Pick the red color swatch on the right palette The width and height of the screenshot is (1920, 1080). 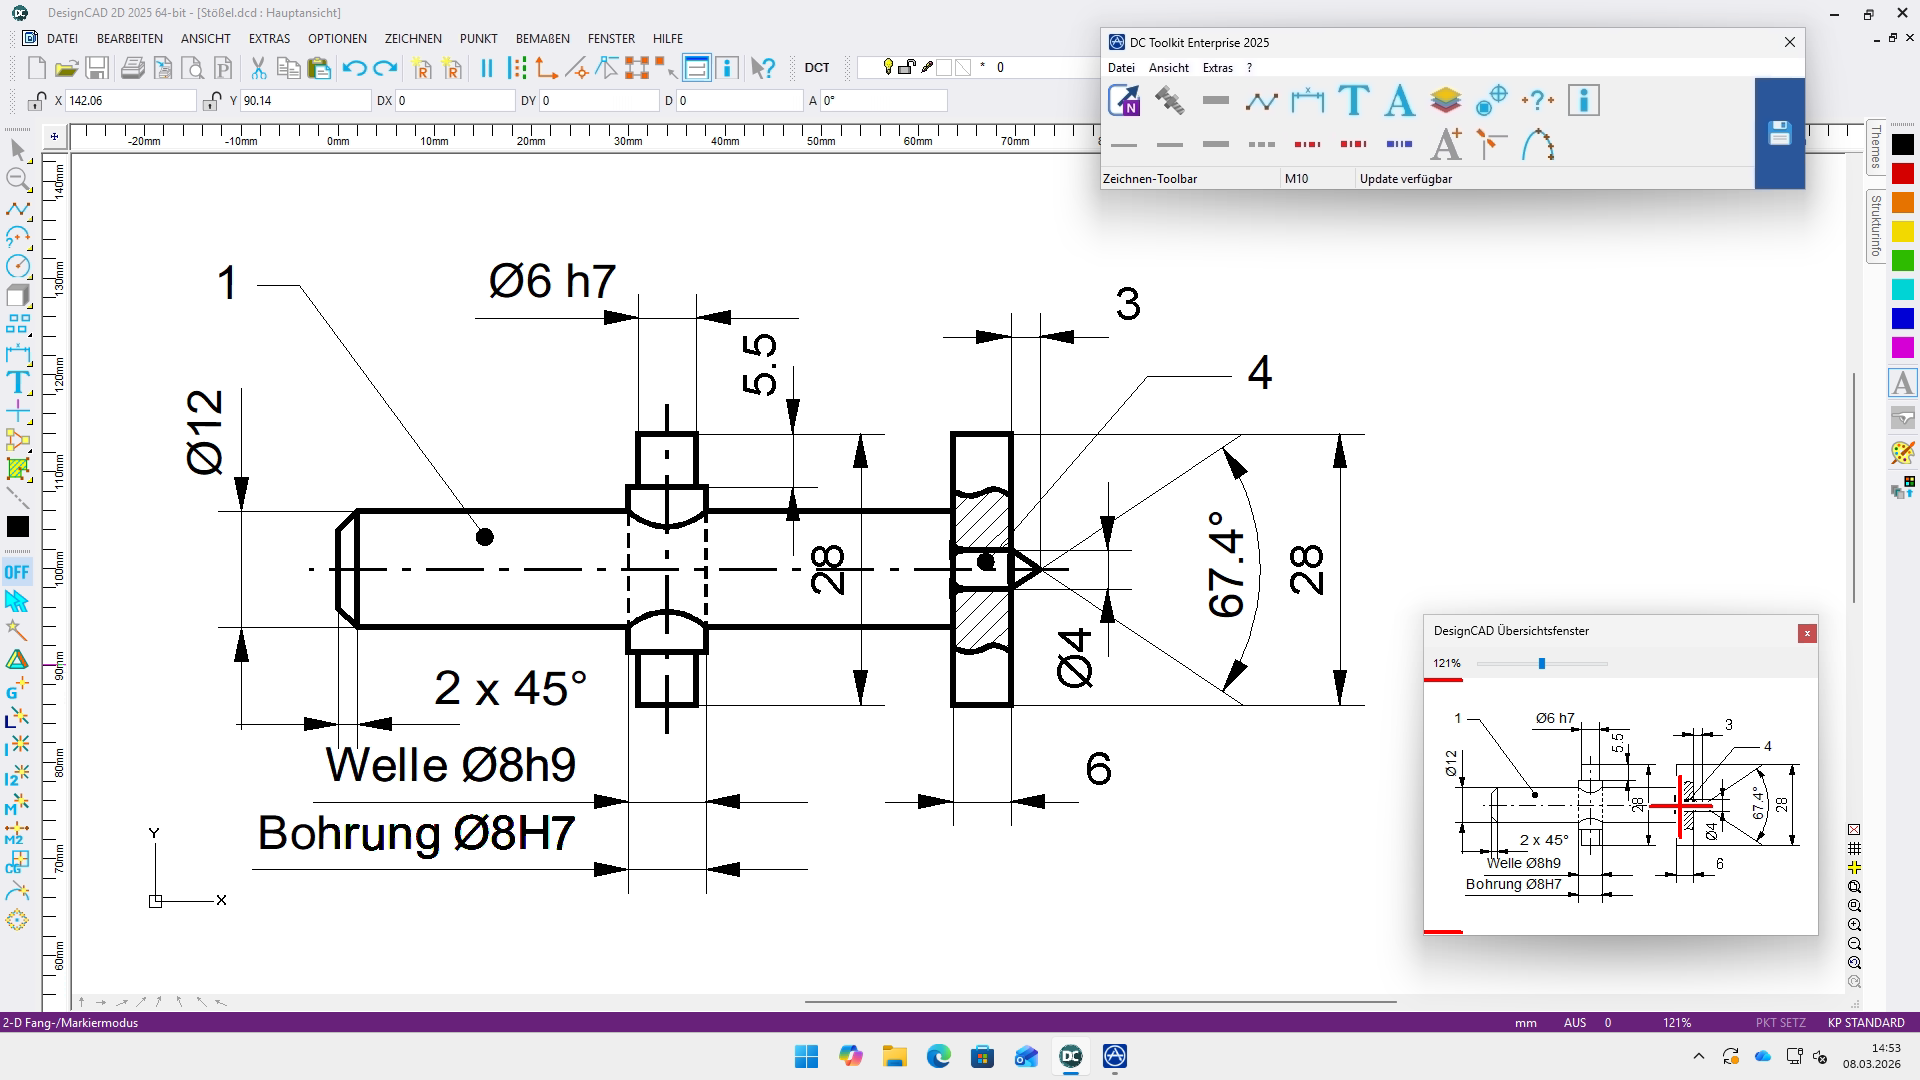[x=1902, y=174]
